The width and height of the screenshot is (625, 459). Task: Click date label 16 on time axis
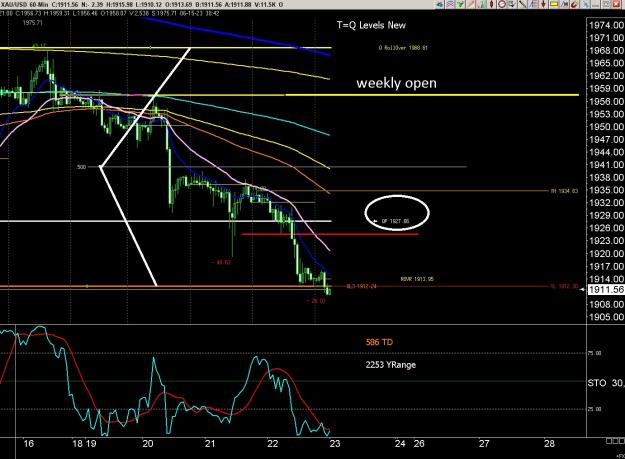pos(28,443)
